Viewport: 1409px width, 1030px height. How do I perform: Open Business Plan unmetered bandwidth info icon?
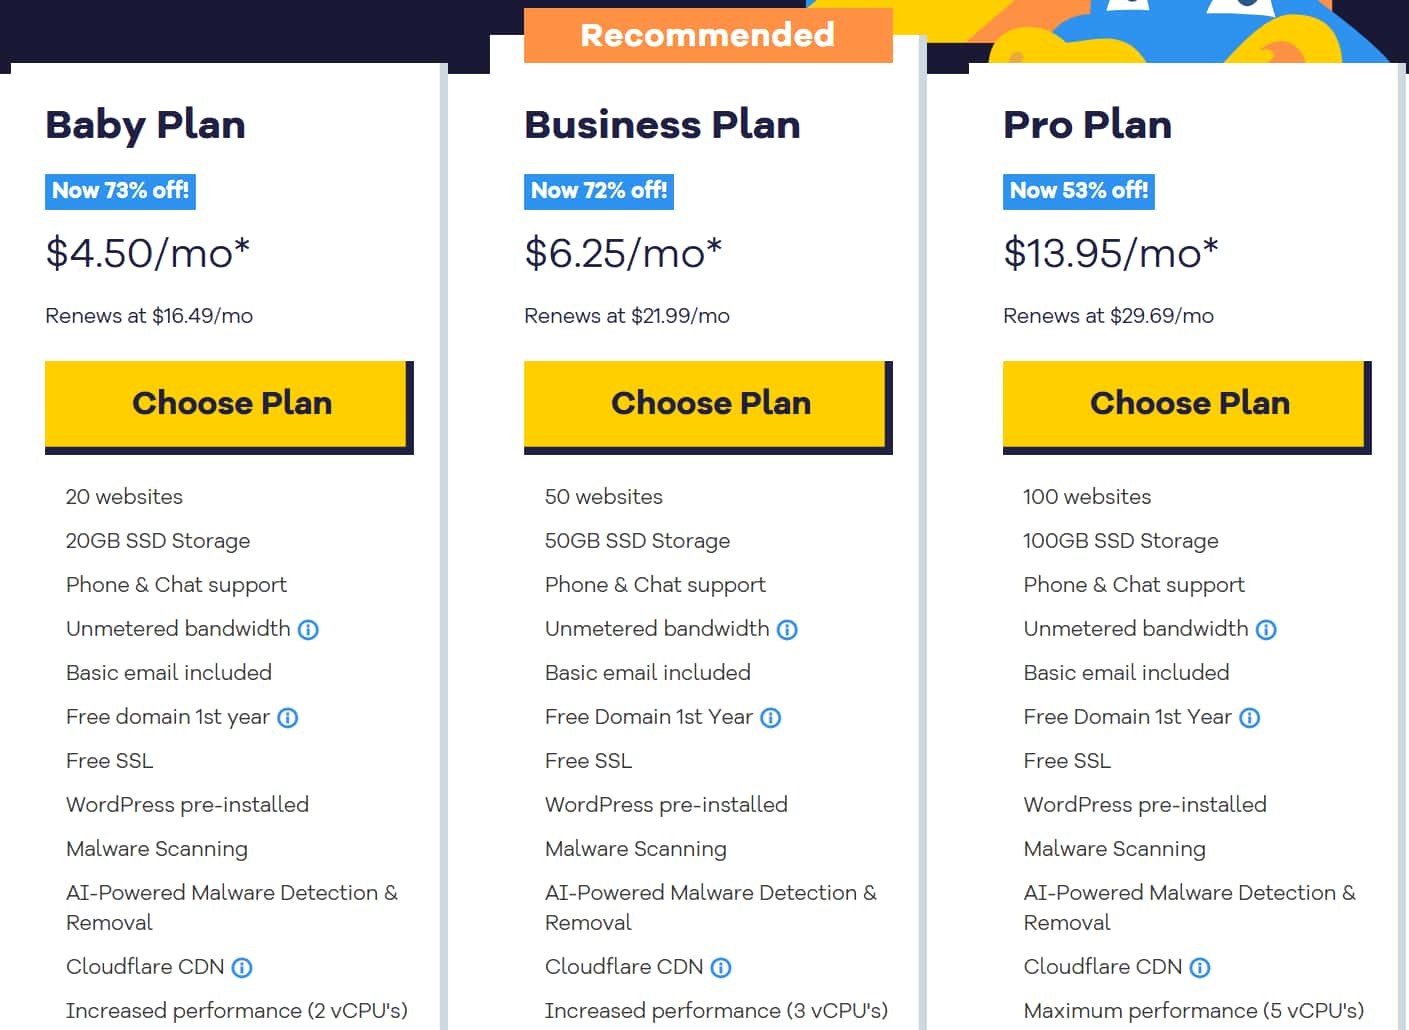pos(787,630)
